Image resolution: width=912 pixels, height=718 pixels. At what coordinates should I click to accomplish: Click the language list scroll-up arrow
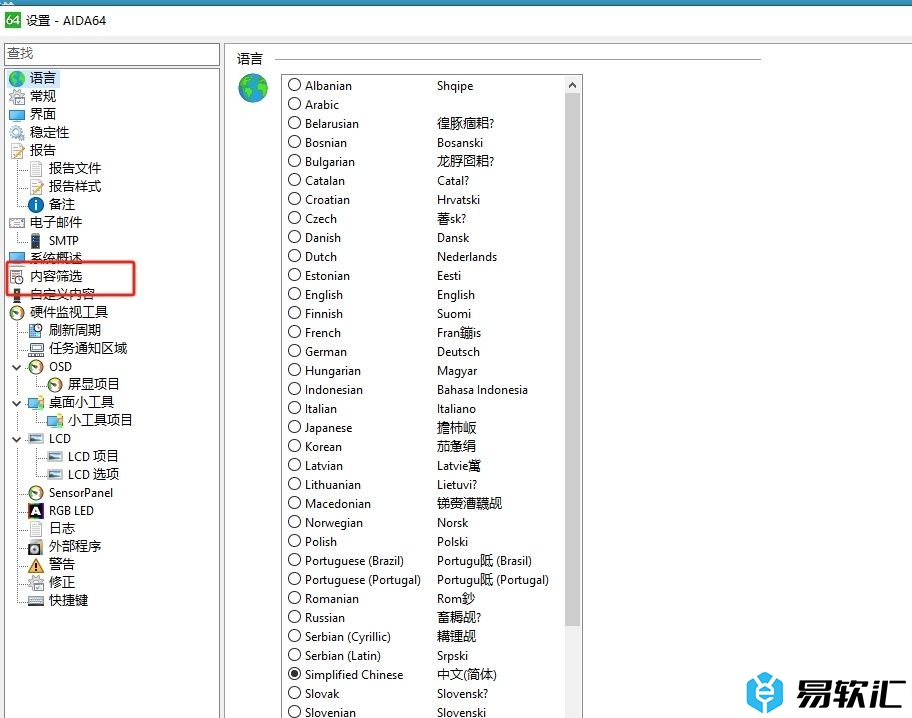pyautogui.click(x=572, y=86)
